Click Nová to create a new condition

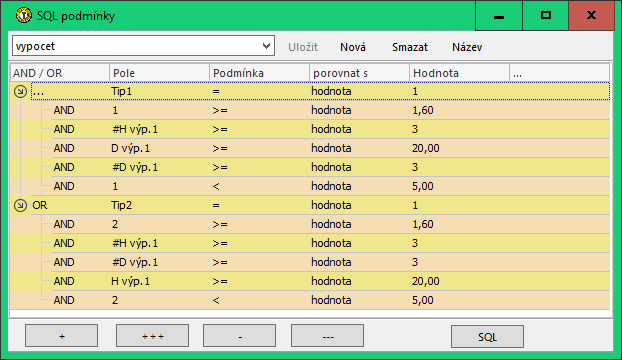[x=353, y=47]
